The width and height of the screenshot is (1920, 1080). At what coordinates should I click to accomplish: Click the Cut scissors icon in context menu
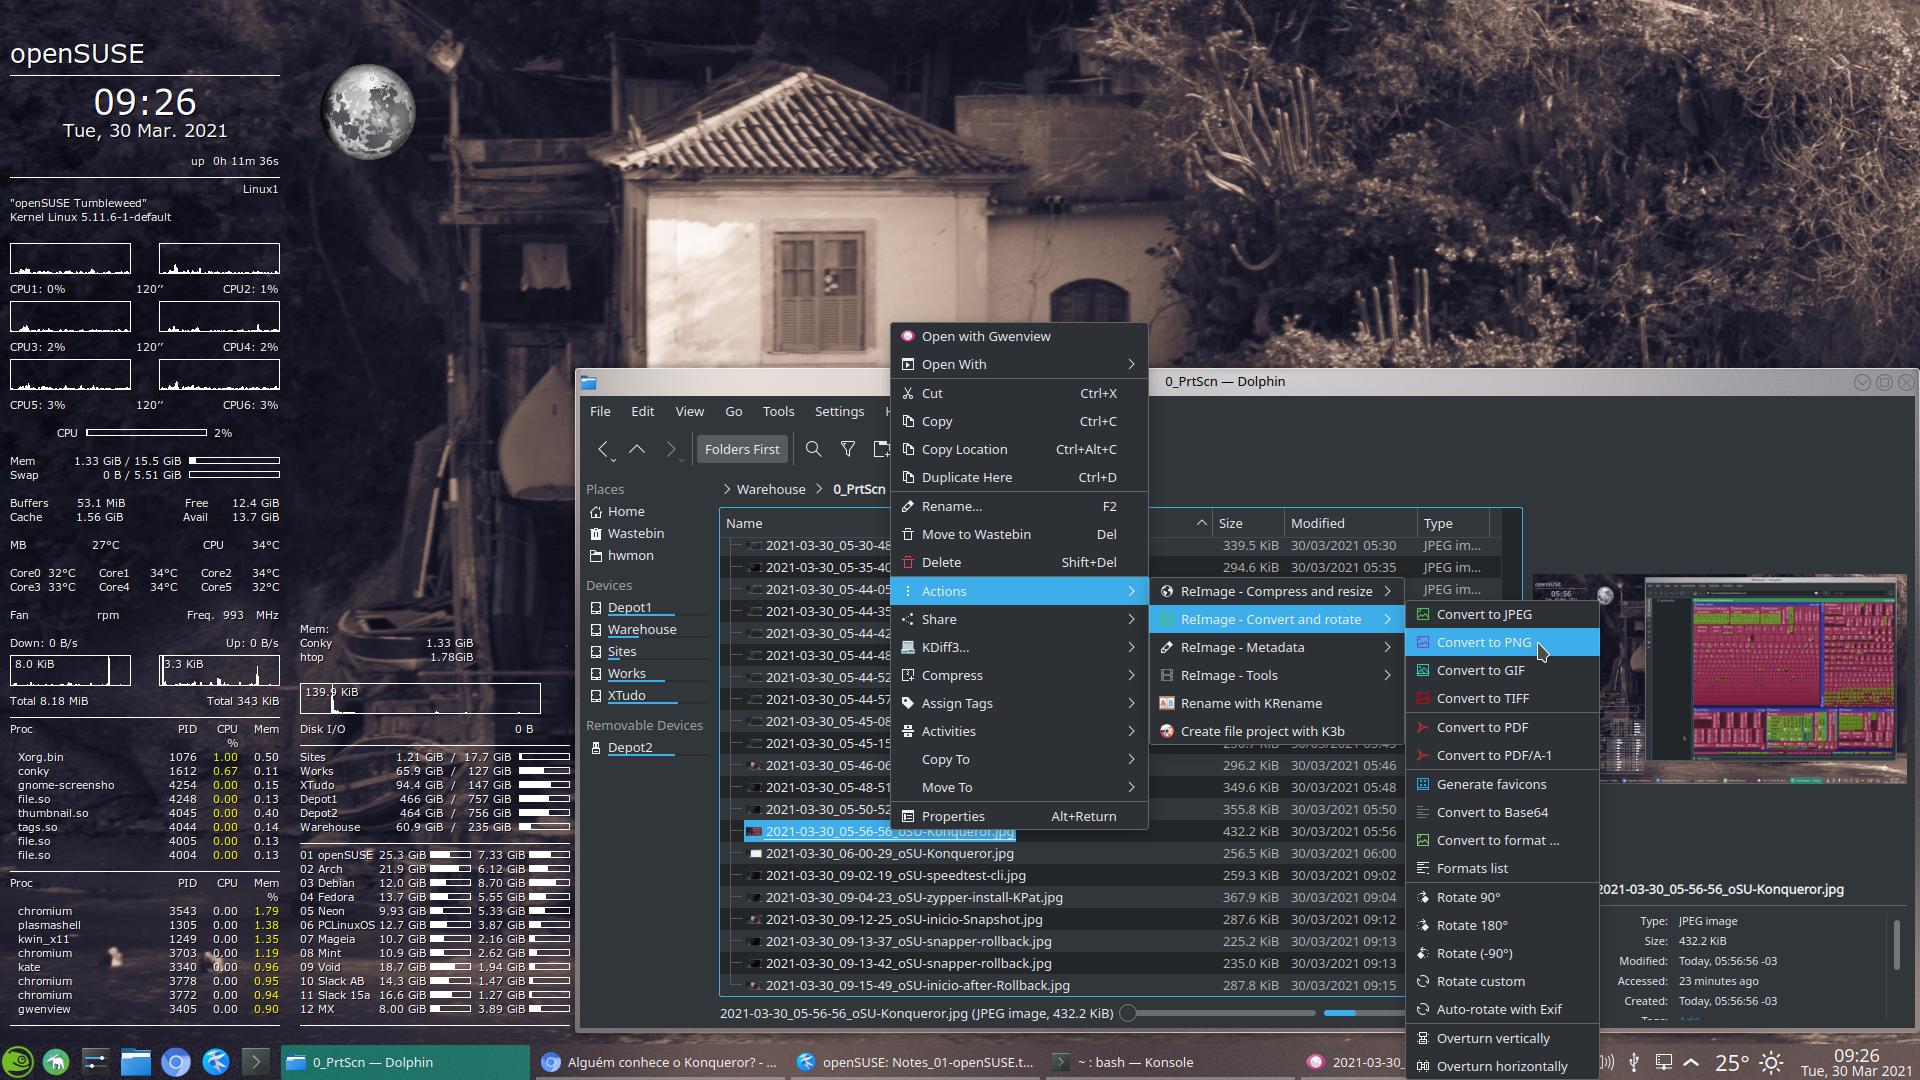[908, 393]
